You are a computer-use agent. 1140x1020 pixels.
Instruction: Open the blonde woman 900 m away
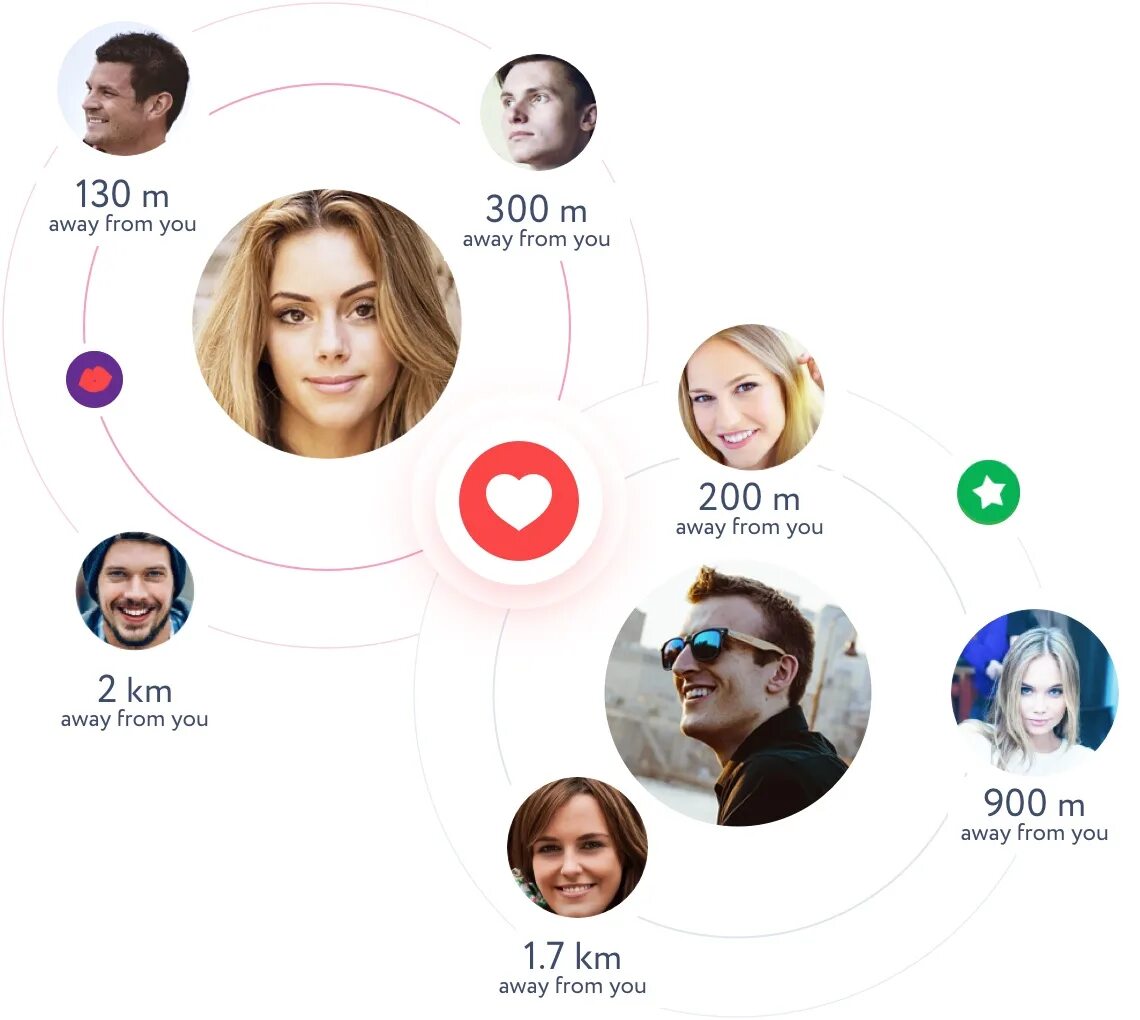coord(1035,691)
